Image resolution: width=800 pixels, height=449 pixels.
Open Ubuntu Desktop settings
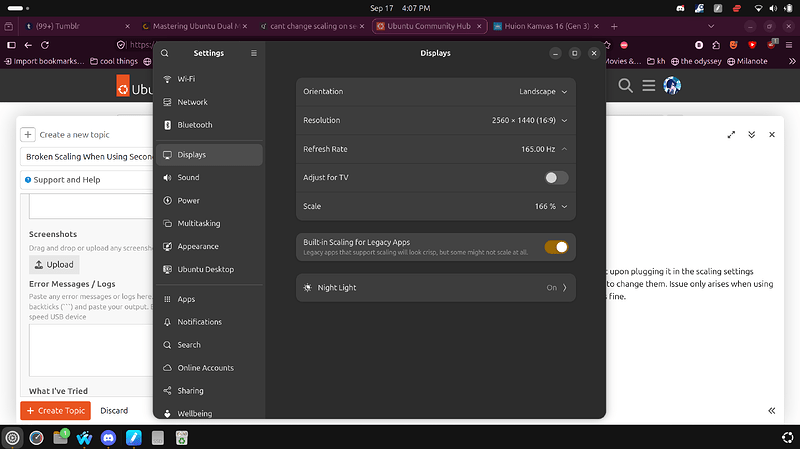click(x=209, y=269)
